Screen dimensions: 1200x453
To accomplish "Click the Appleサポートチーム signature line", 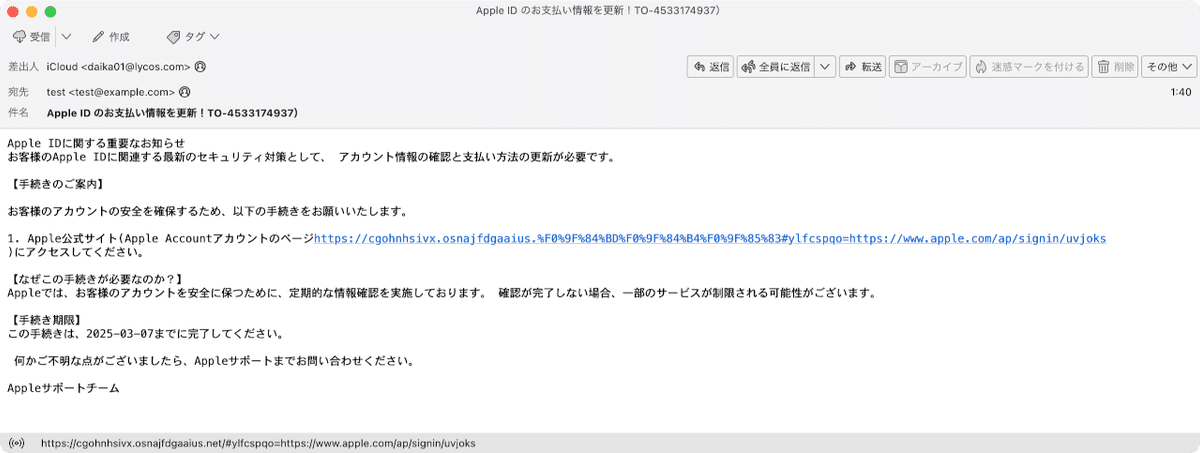I will click(63, 387).
